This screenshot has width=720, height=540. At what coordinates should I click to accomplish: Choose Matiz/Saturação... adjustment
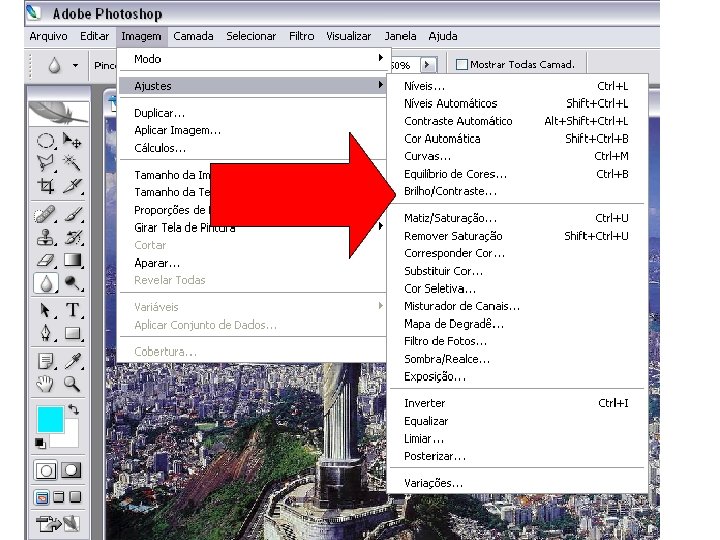point(518,218)
